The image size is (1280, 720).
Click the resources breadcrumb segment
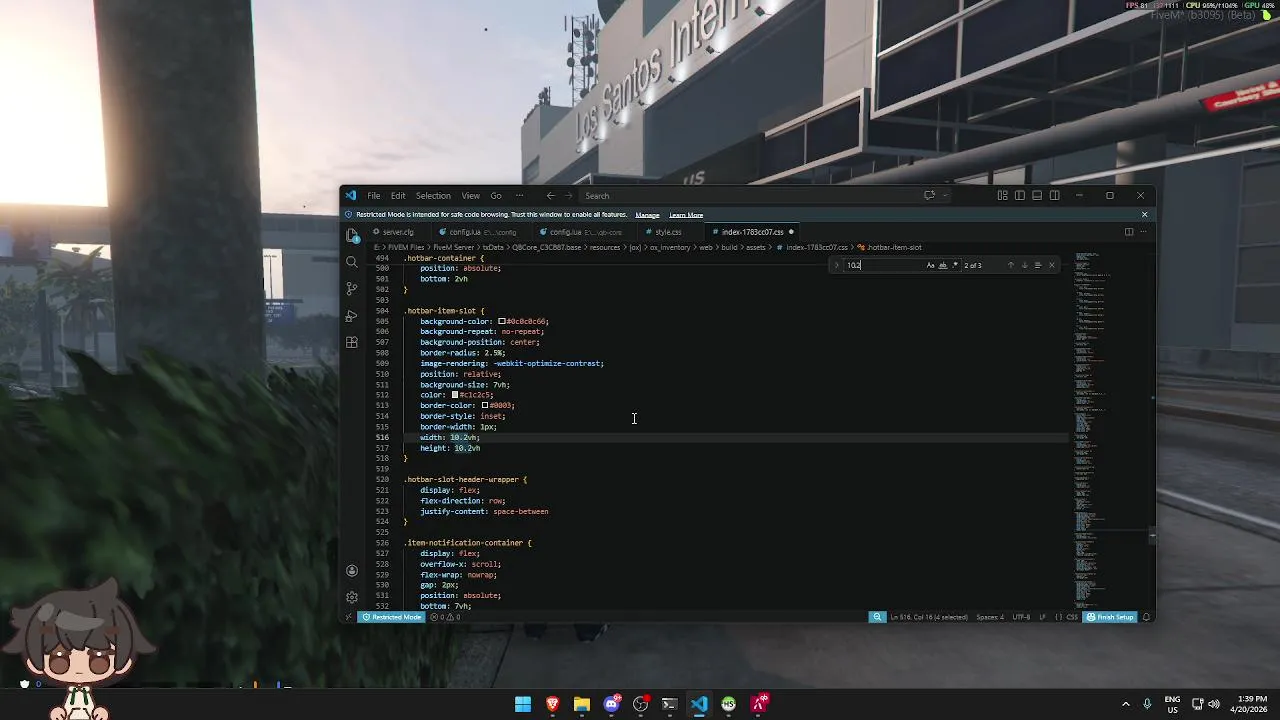605,247
